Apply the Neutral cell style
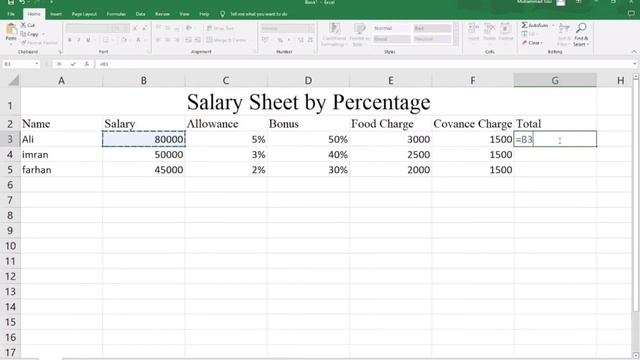This screenshot has height=360, width=640. point(432,39)
